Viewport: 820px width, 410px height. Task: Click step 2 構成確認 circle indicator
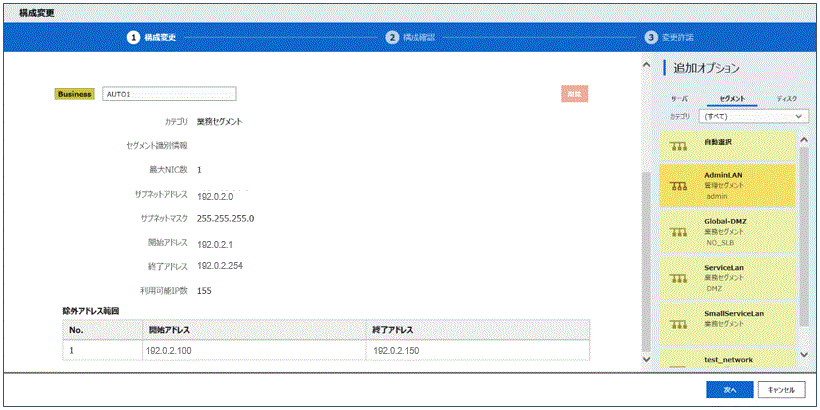pyautogui.click(x=392, y=37)
